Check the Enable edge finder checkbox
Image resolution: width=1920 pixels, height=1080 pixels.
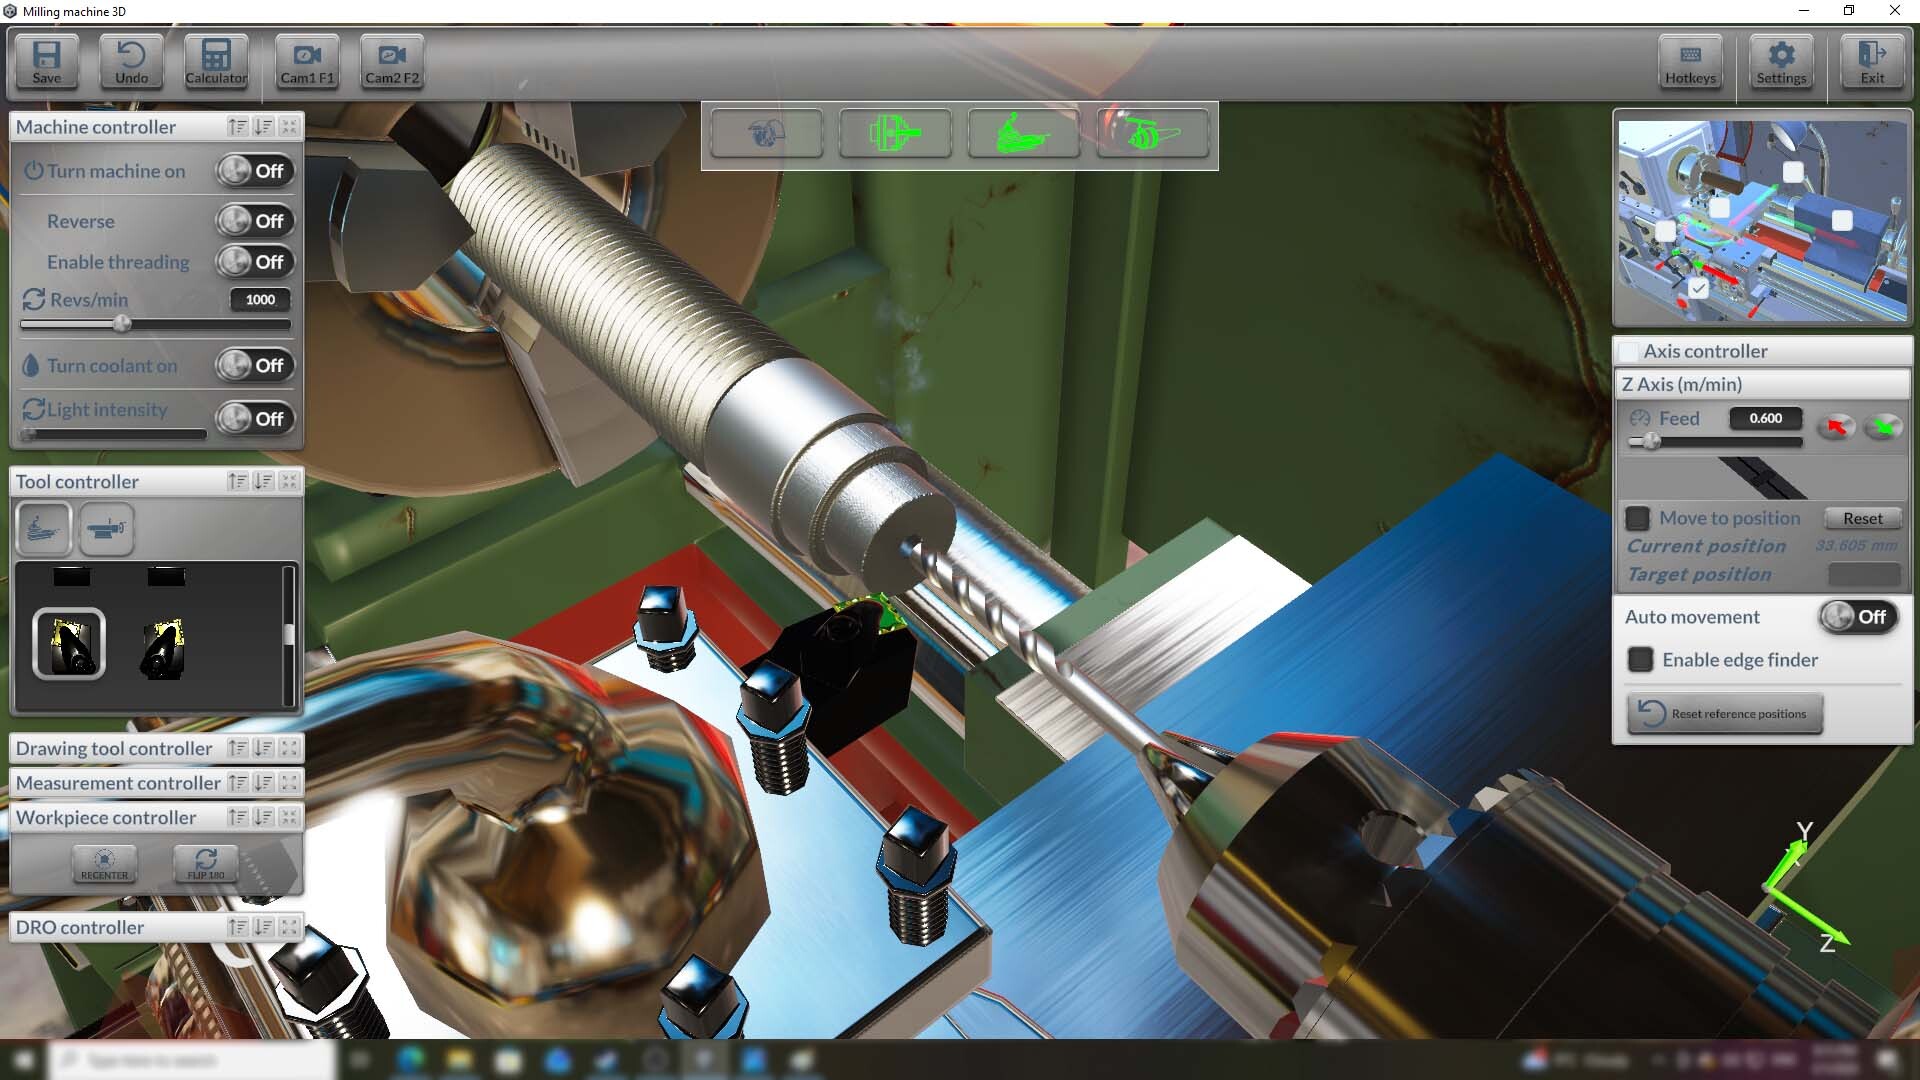point(1640,660)
